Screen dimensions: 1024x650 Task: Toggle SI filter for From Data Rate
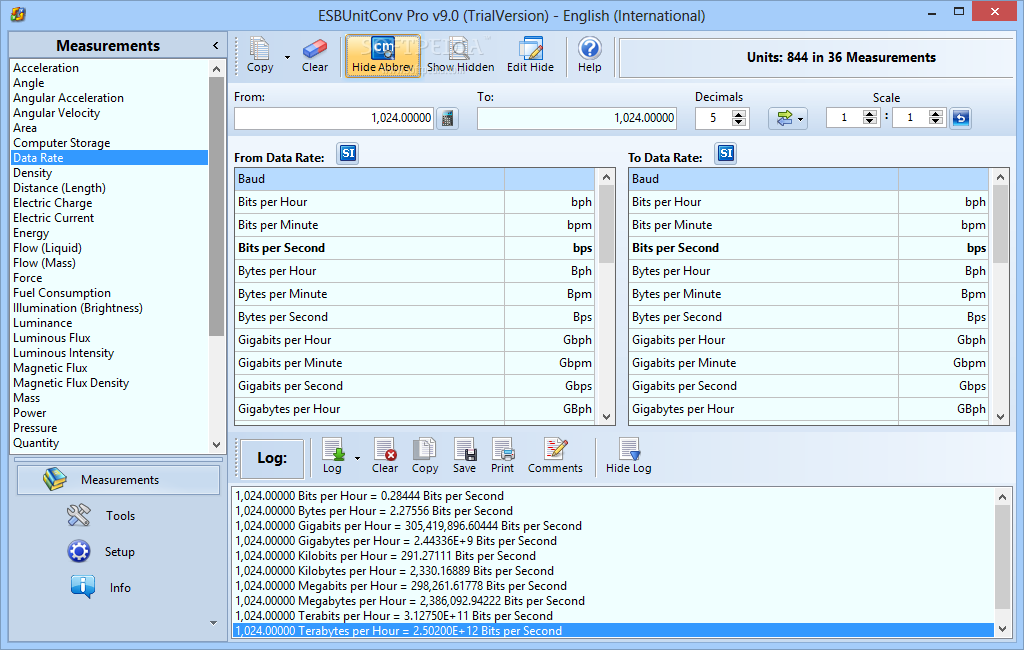[x=347, y=154]
